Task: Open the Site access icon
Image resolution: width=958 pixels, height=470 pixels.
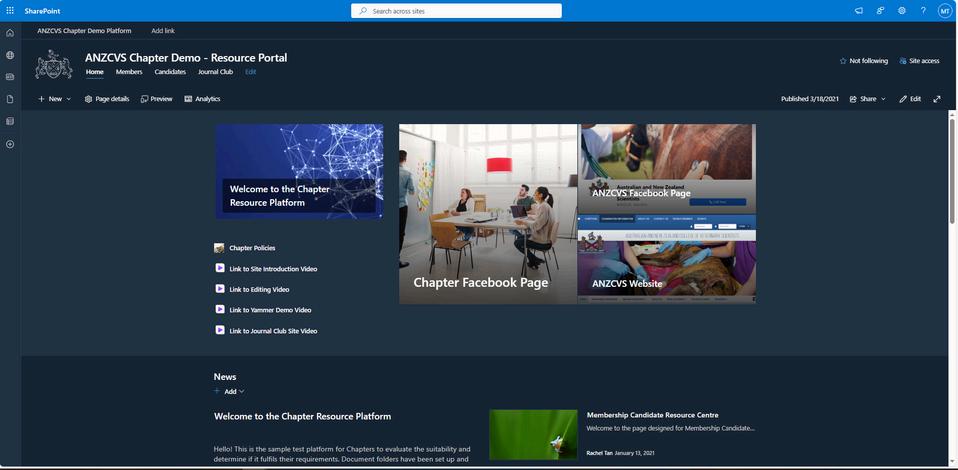Action: (x=902, y=61)
